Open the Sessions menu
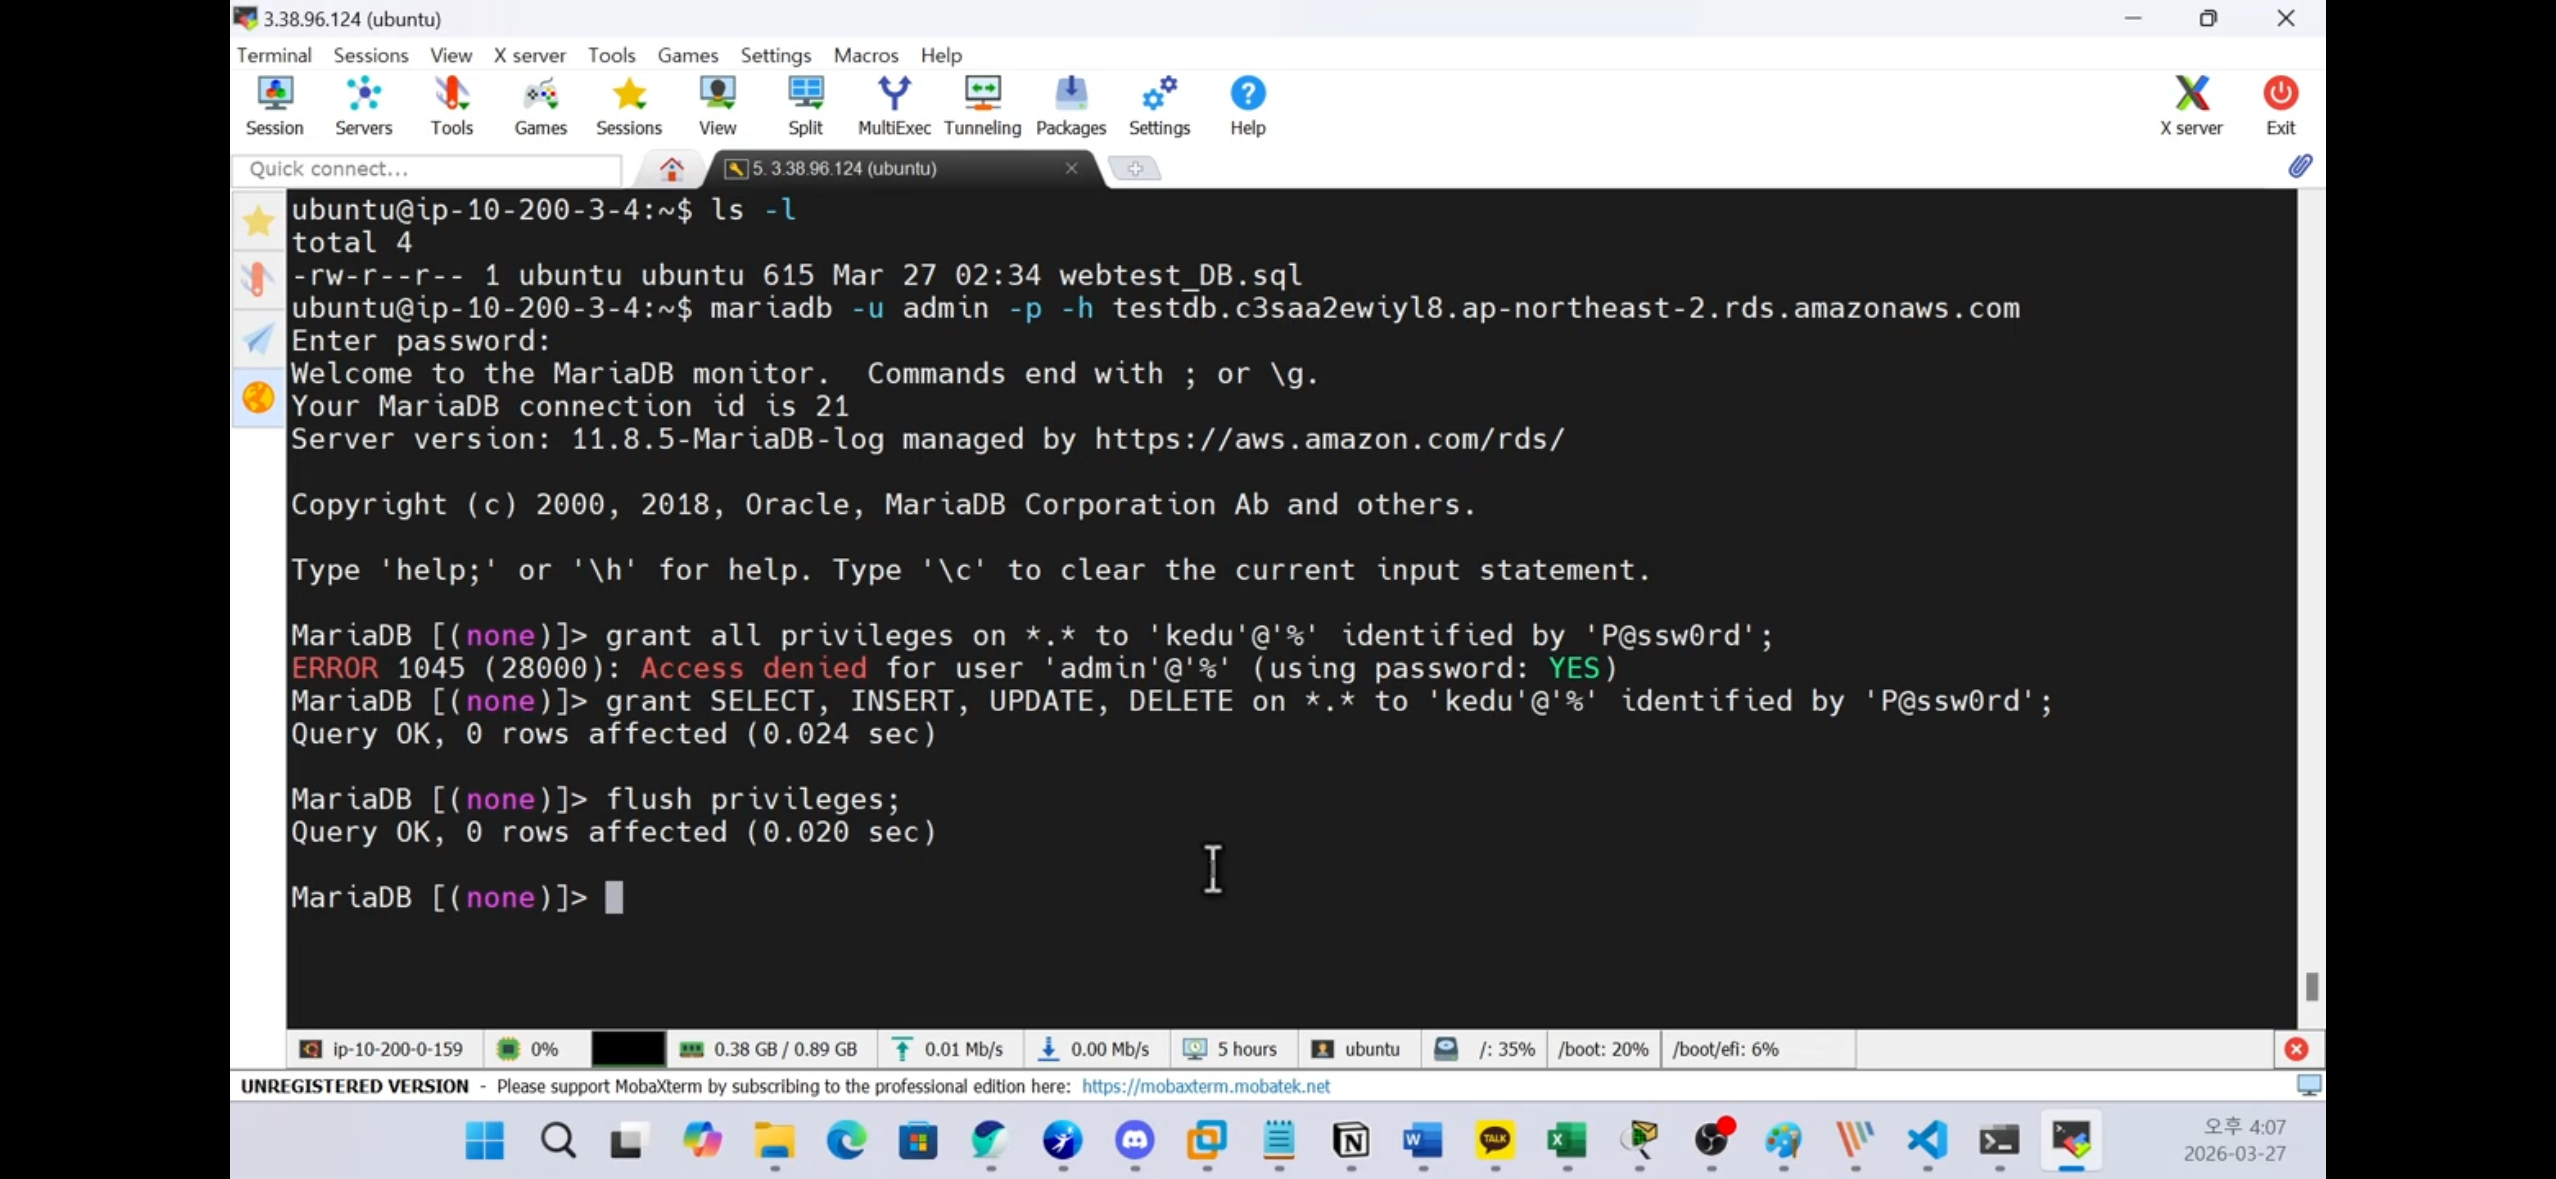2556x1179 pixels. click(370, 55)
